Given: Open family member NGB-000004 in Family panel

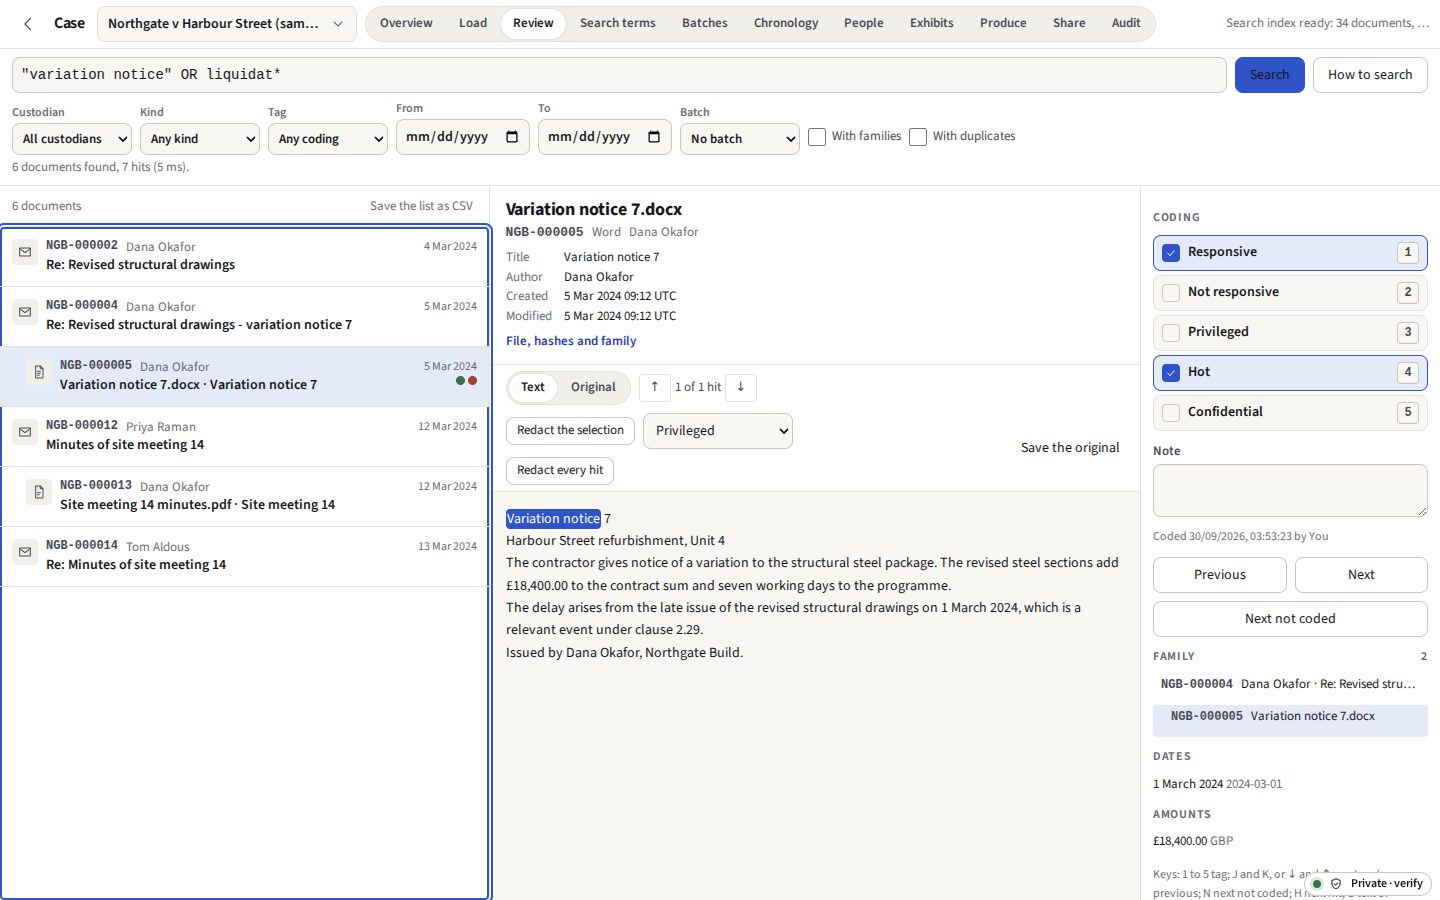Looking at the screenshot, I should click(1290, 684).
